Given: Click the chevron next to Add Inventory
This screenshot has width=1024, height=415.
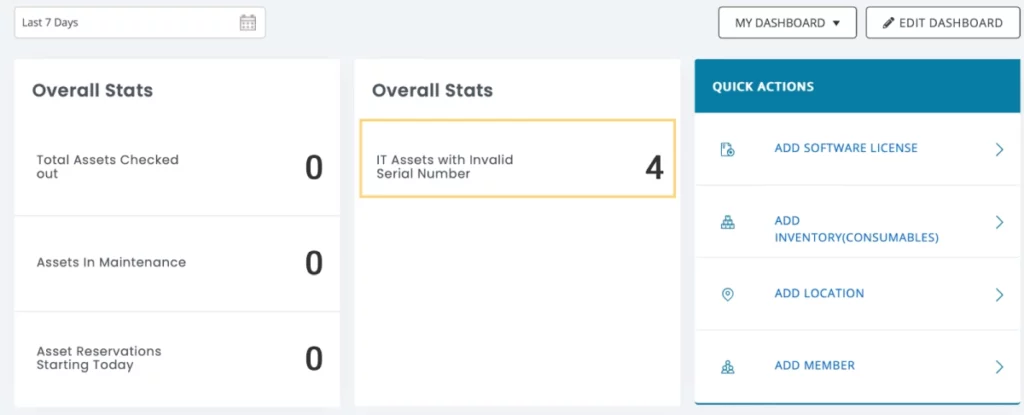Looking at the screenshot, I should 999,222.
